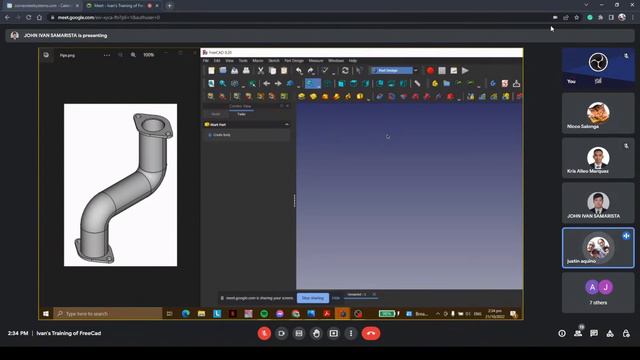Image resolution: width=640 pixels, height=360 pixels.
Task: Open FreeCAD Sketch menu
Action: (274, 60)
